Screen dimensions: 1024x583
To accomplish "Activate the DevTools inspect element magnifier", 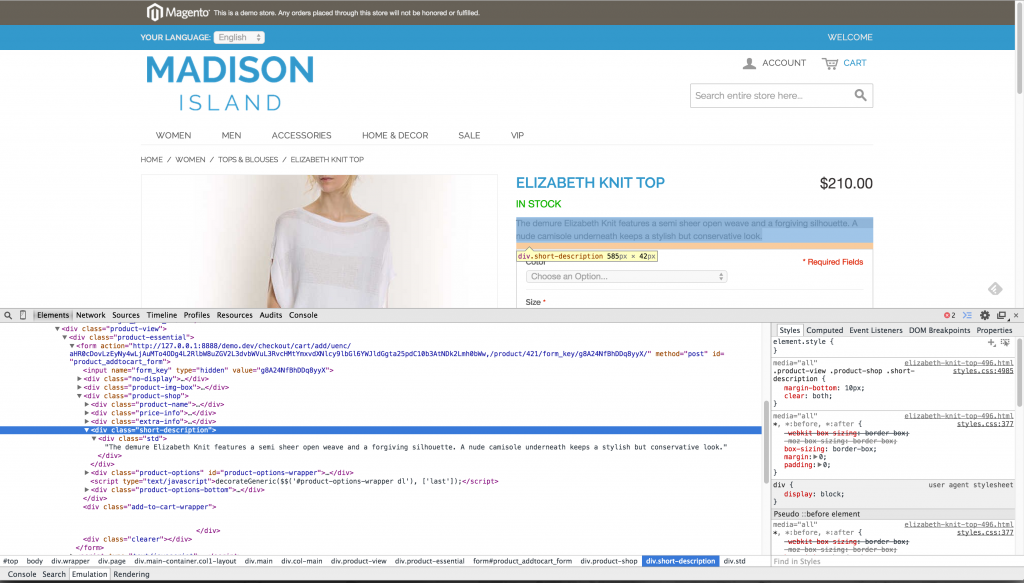I will [x=8, y=315].
